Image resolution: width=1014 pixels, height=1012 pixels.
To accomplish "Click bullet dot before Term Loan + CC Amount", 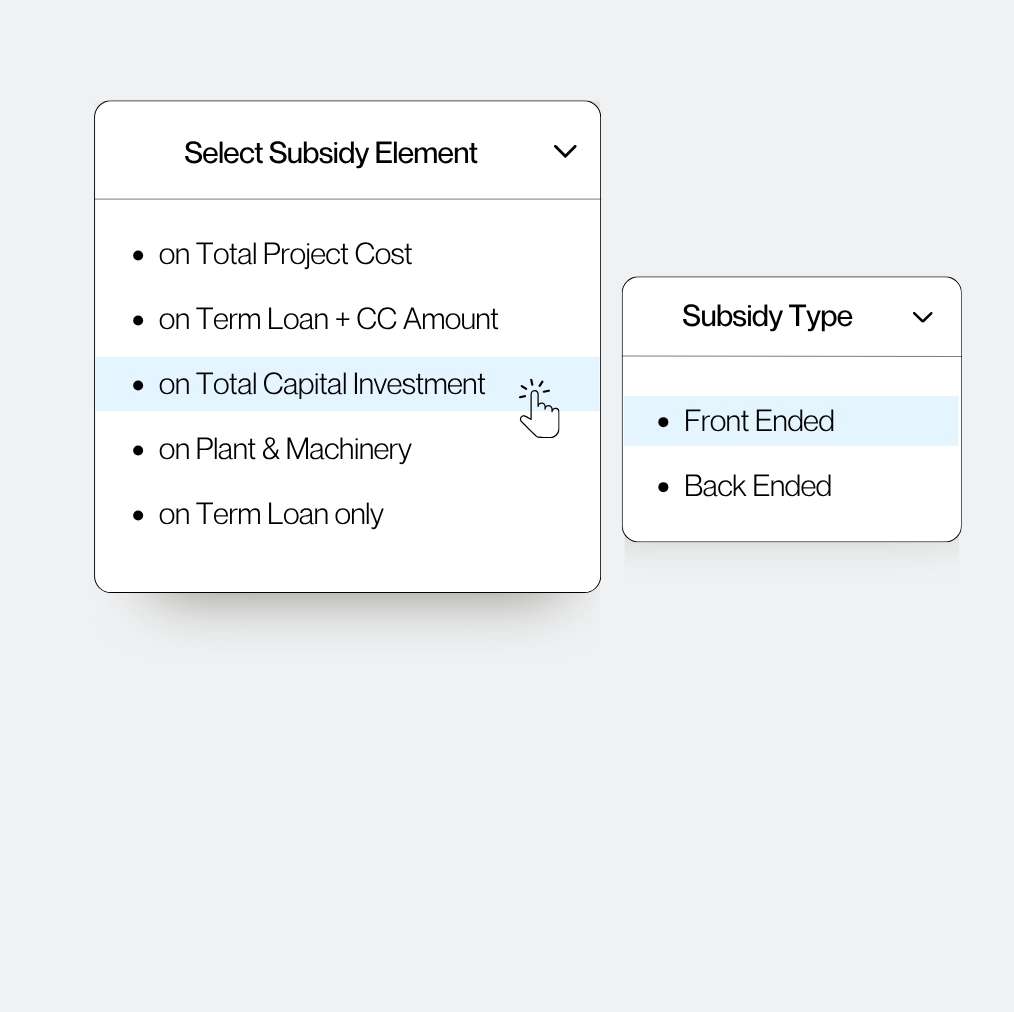I will (139, 320).
